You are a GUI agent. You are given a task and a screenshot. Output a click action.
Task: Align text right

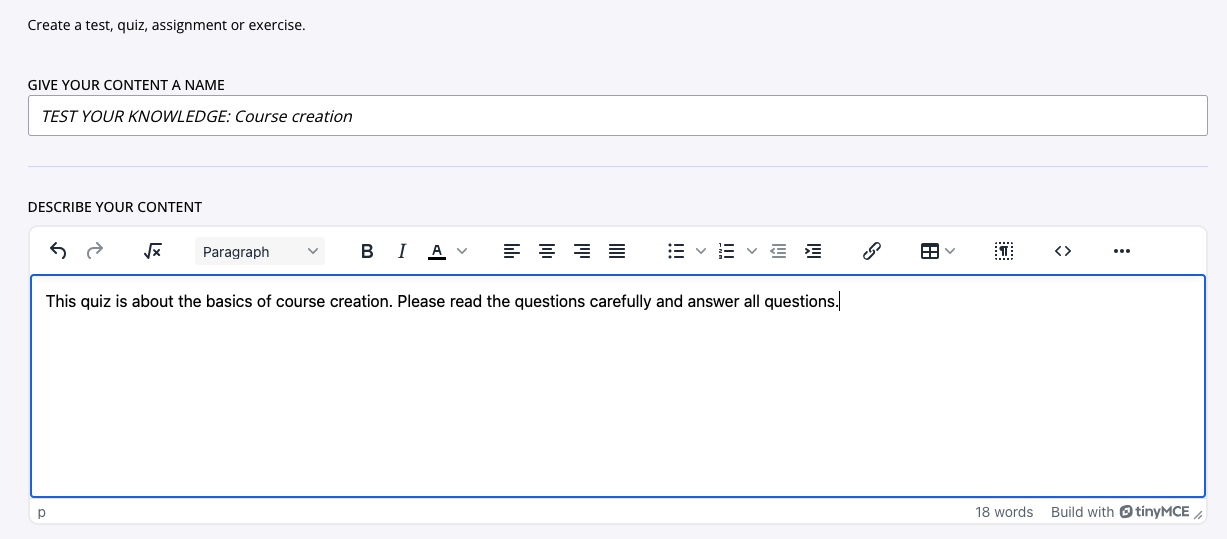582,251
